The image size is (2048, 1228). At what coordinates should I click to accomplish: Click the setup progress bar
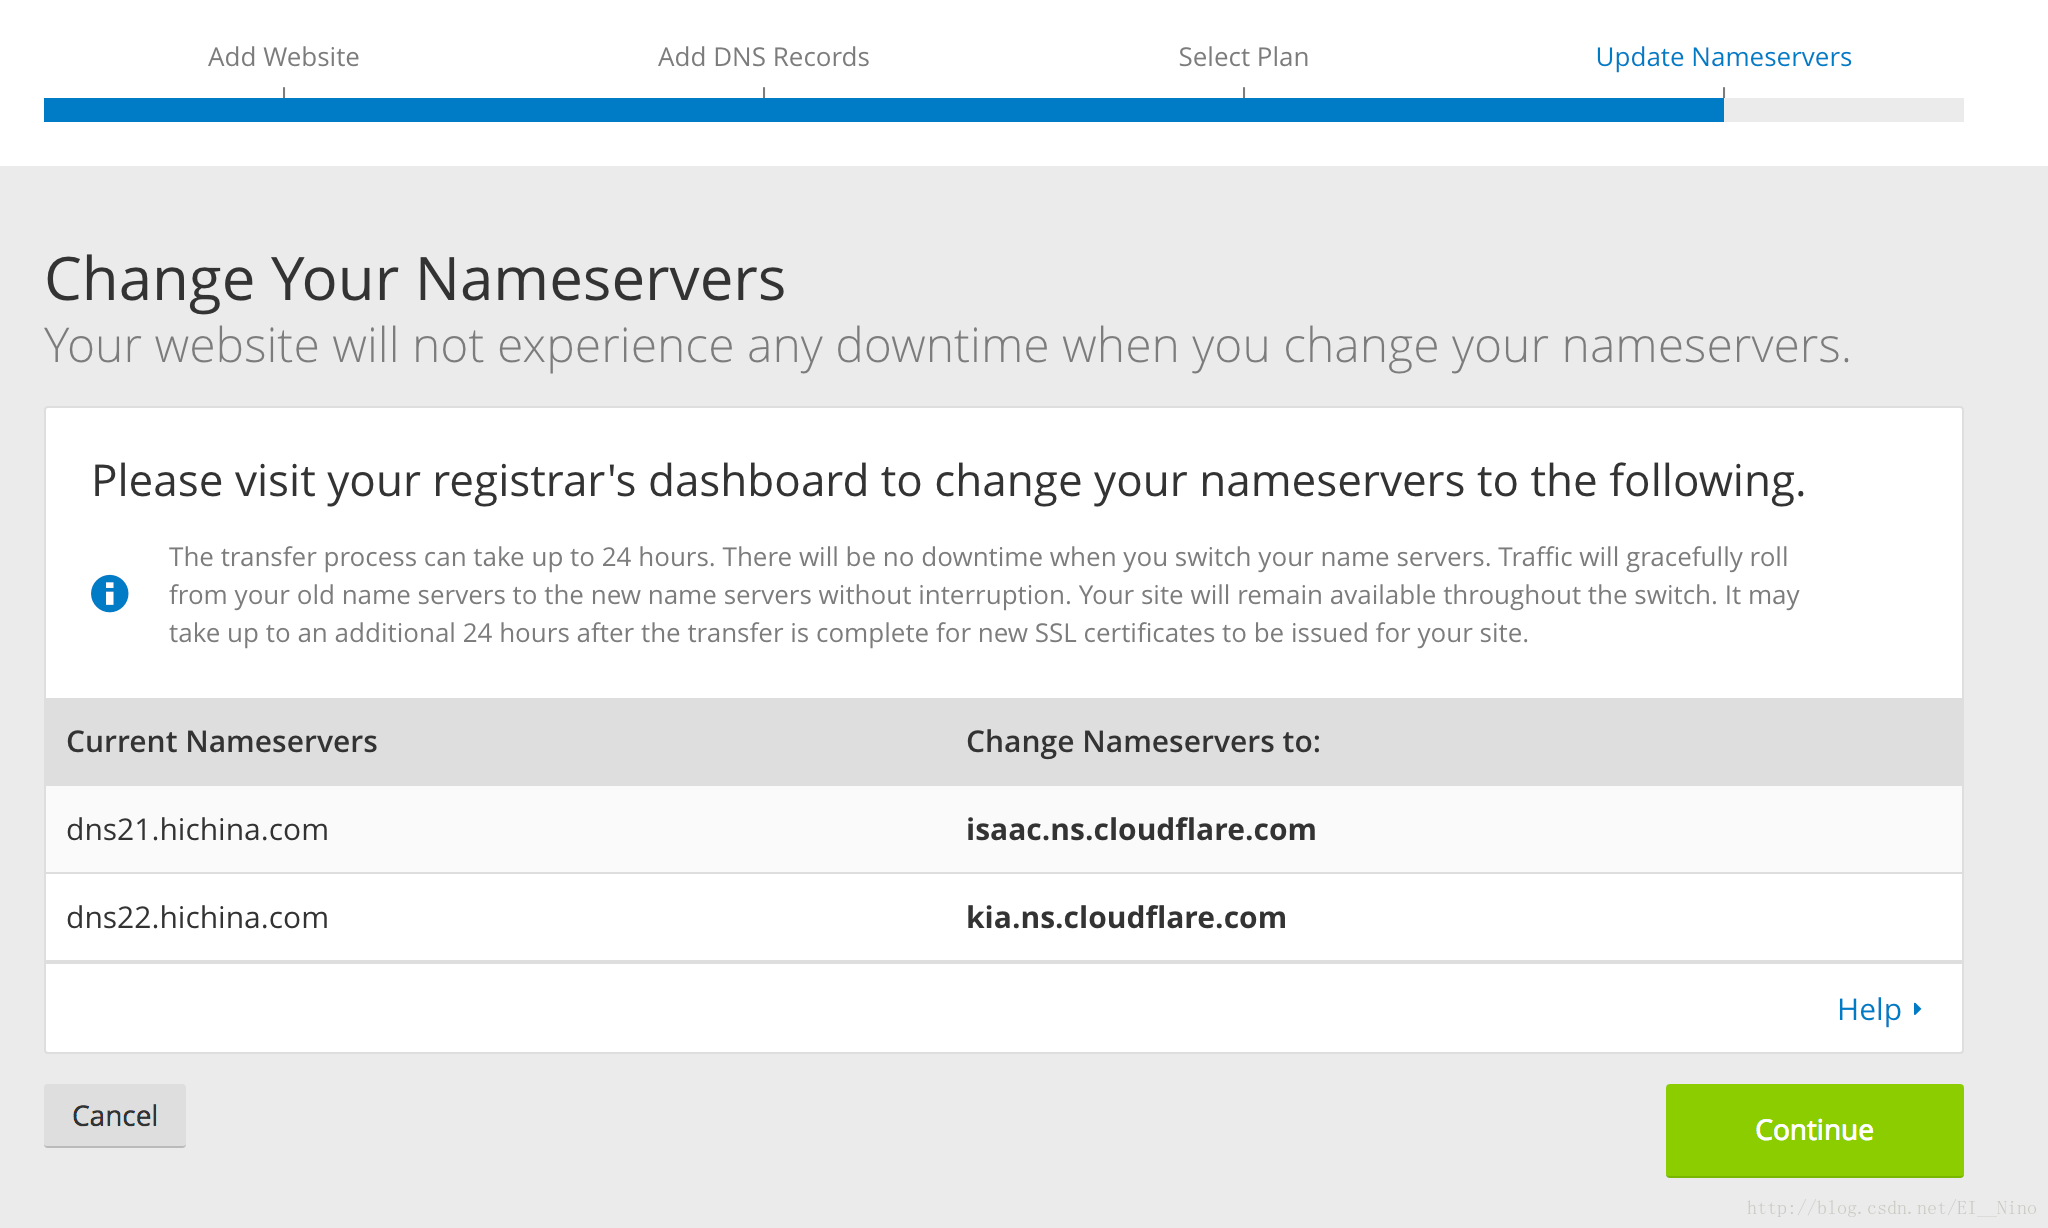click(1004, 110)
